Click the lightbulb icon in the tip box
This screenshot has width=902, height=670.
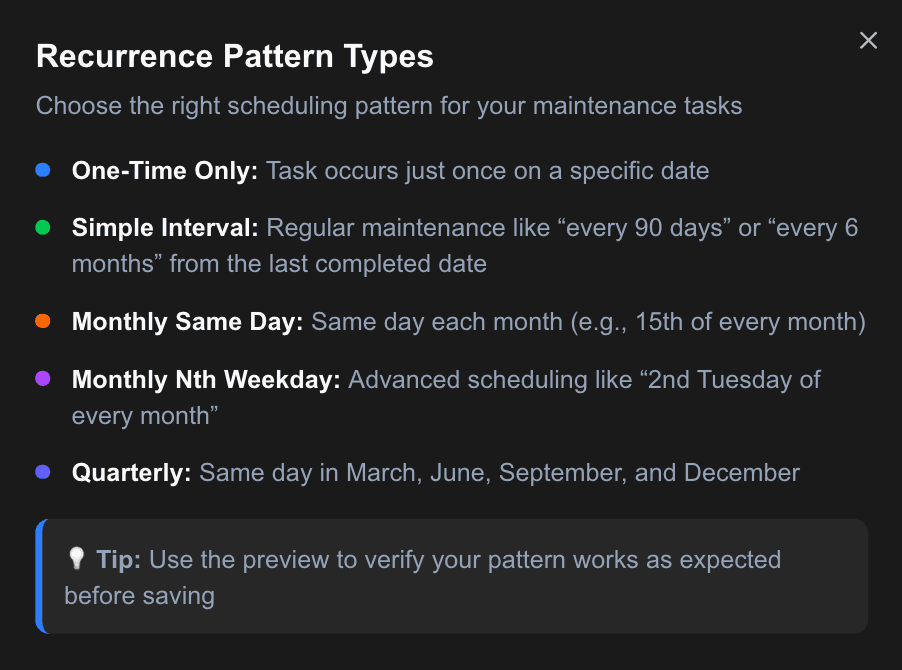point(78,559)
